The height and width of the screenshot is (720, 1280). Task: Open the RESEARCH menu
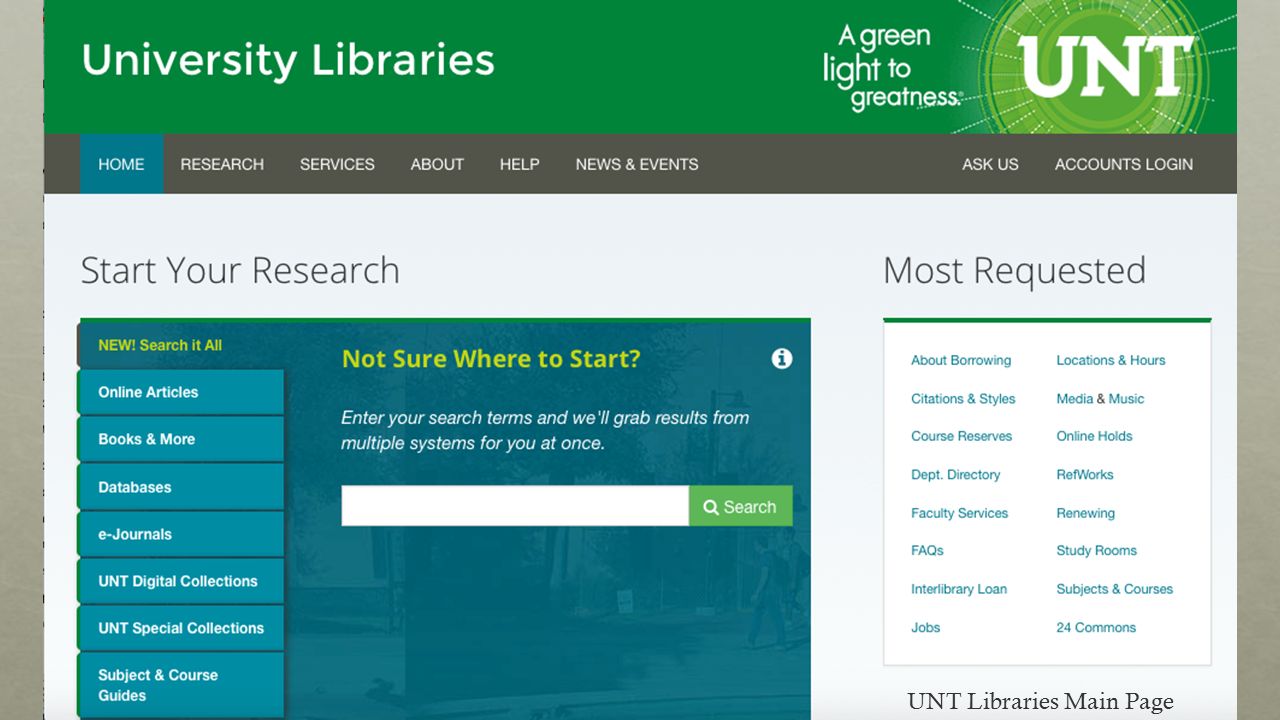222,164
